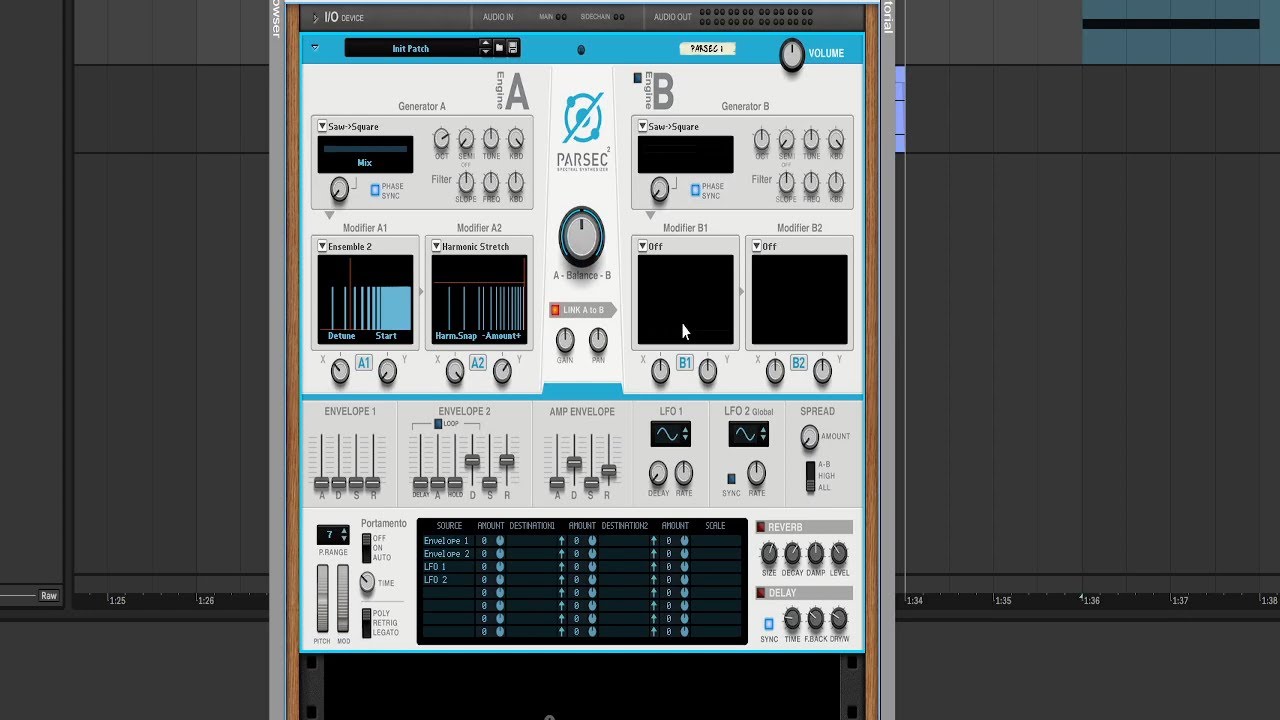The width and height of the screenshot is (1280, 720).
Task: Click the Delay F.BACK knob
Action: pos(816,618)
